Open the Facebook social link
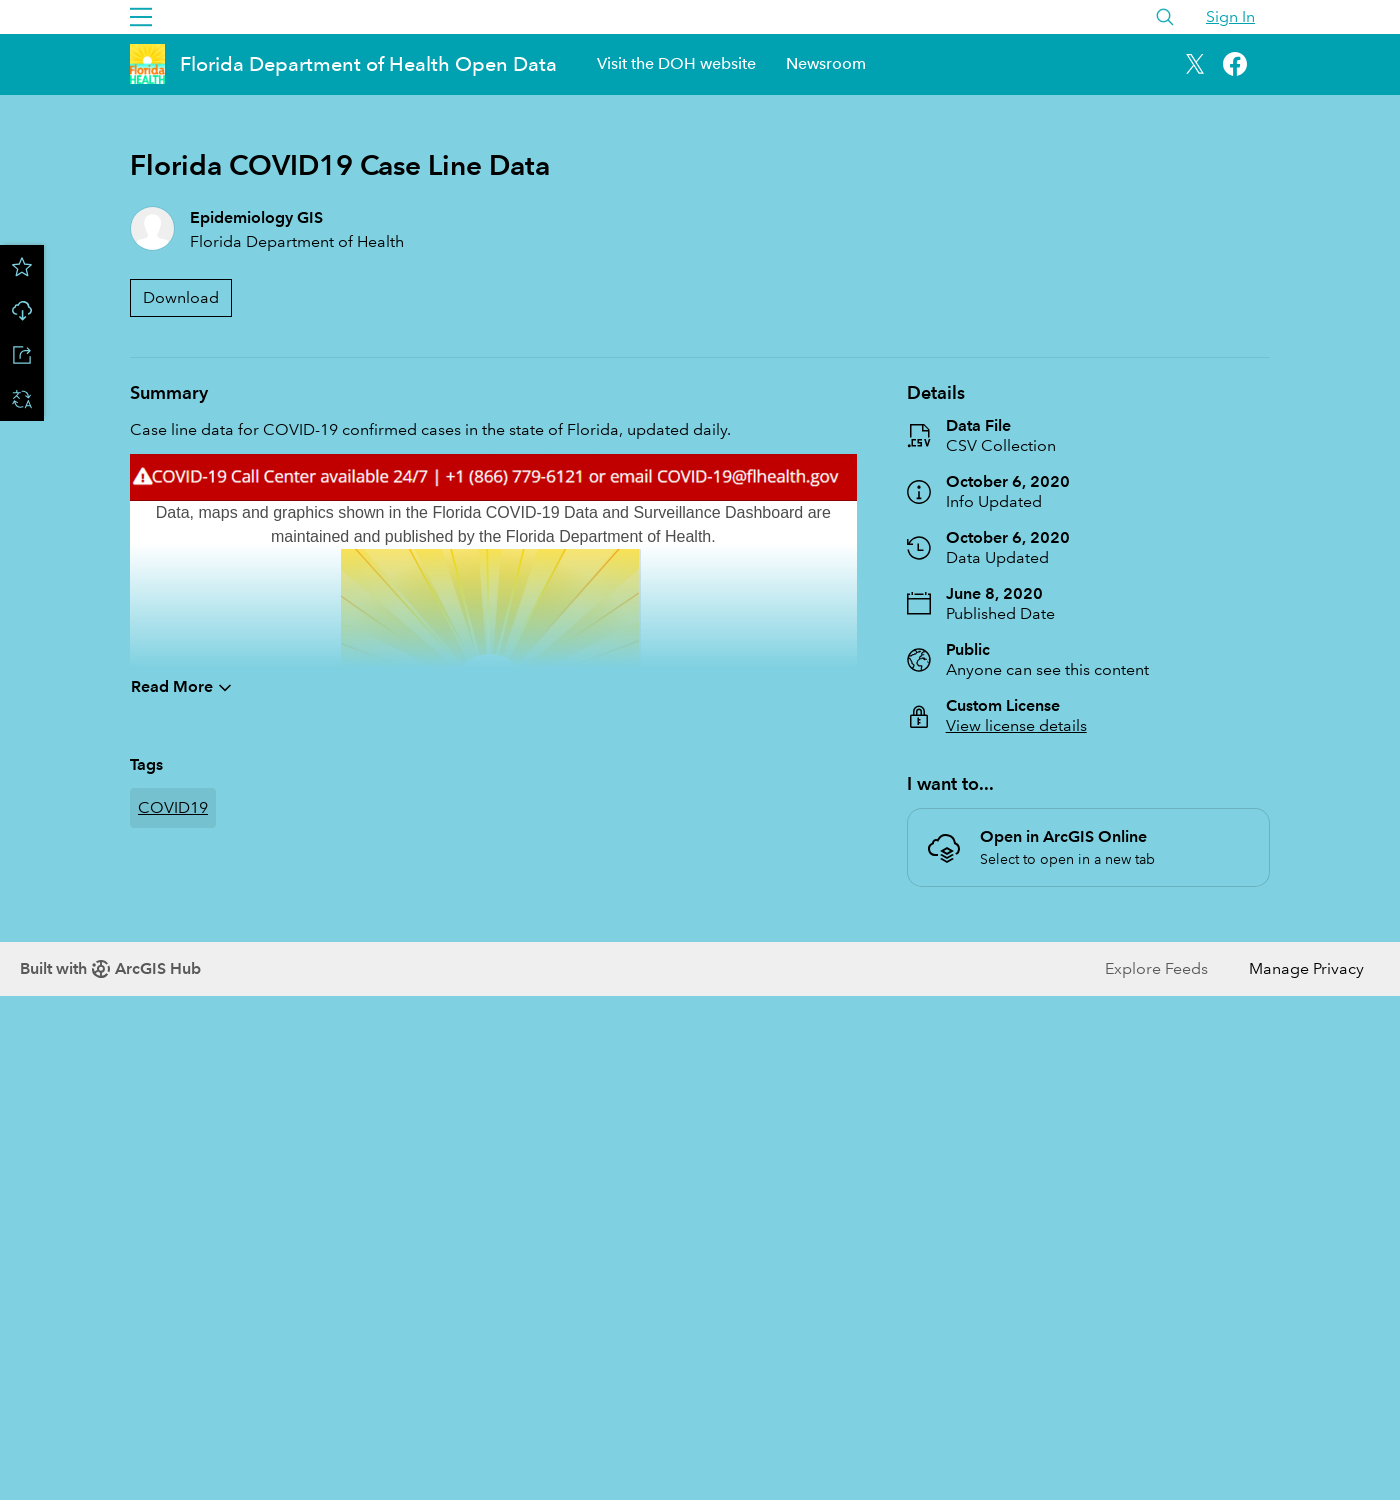Screen dimensions: 1400x1500 click(x=1235, y=64)
